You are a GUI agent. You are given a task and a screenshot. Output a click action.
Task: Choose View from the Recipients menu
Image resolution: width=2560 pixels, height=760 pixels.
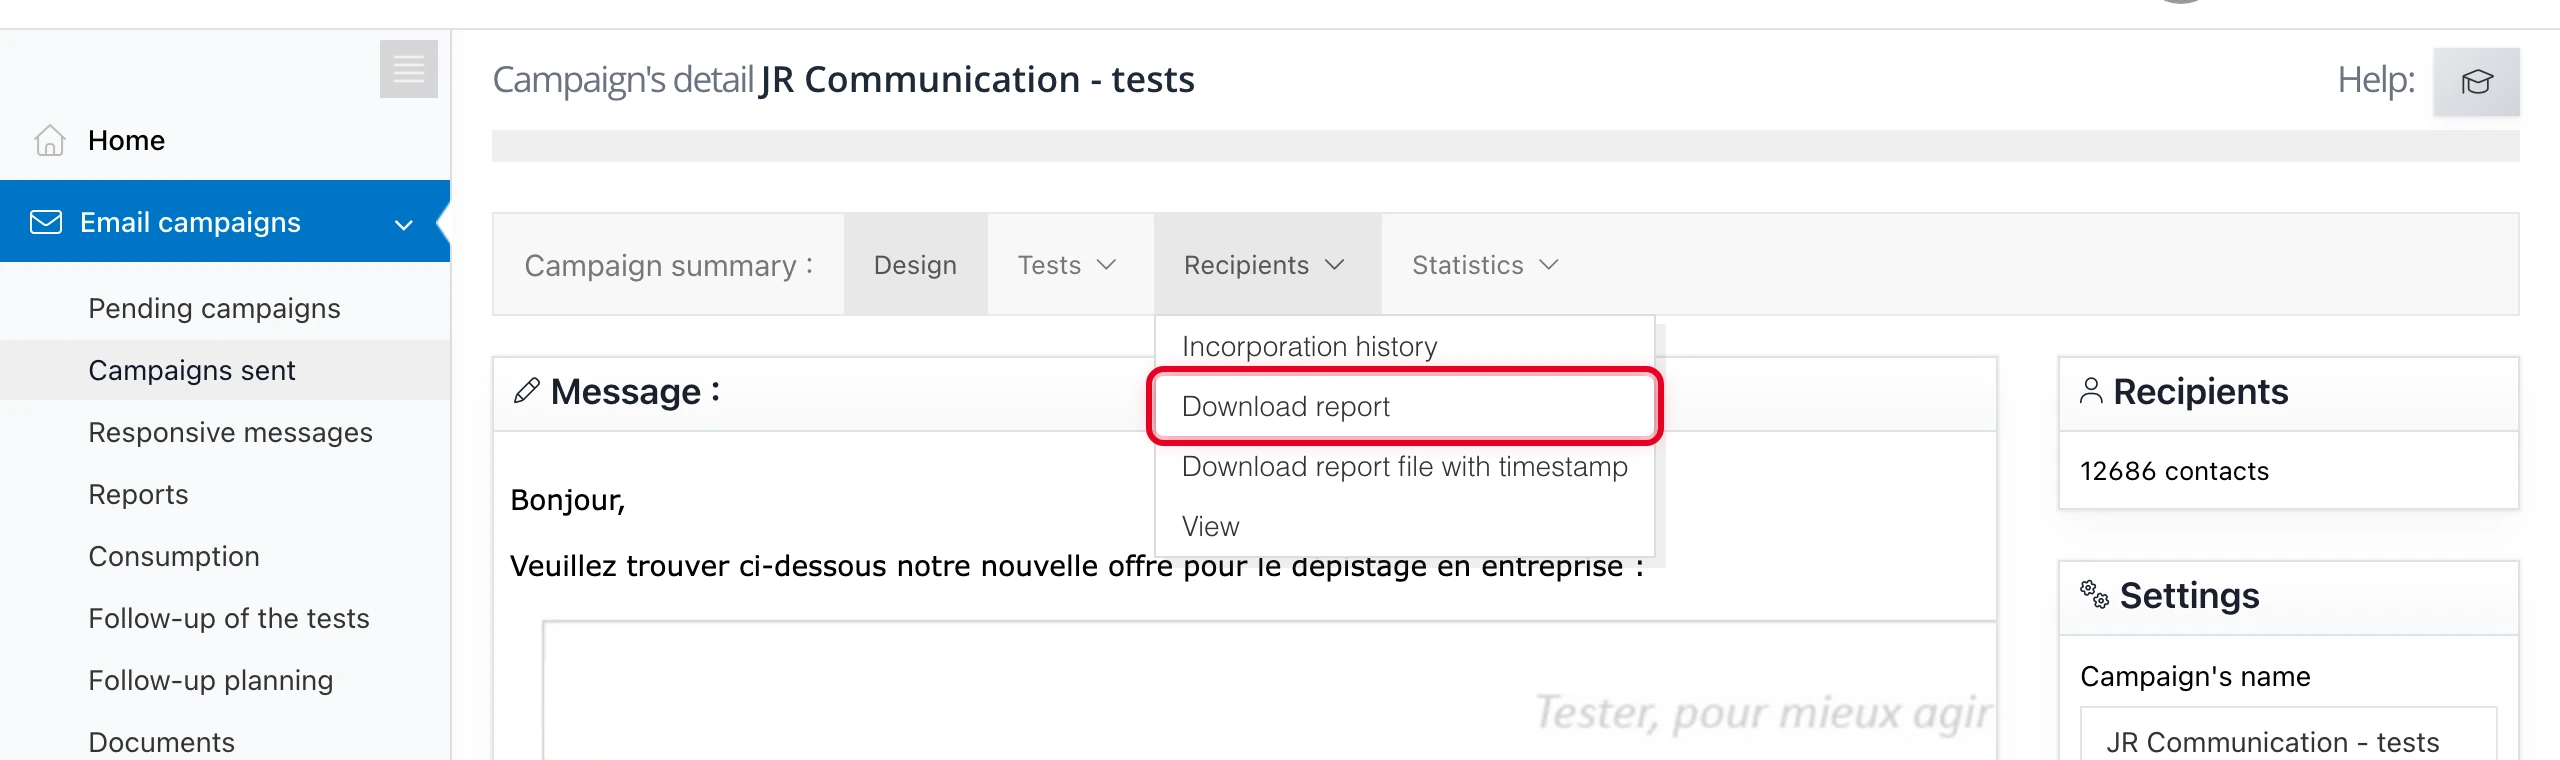pos(1210,526)
